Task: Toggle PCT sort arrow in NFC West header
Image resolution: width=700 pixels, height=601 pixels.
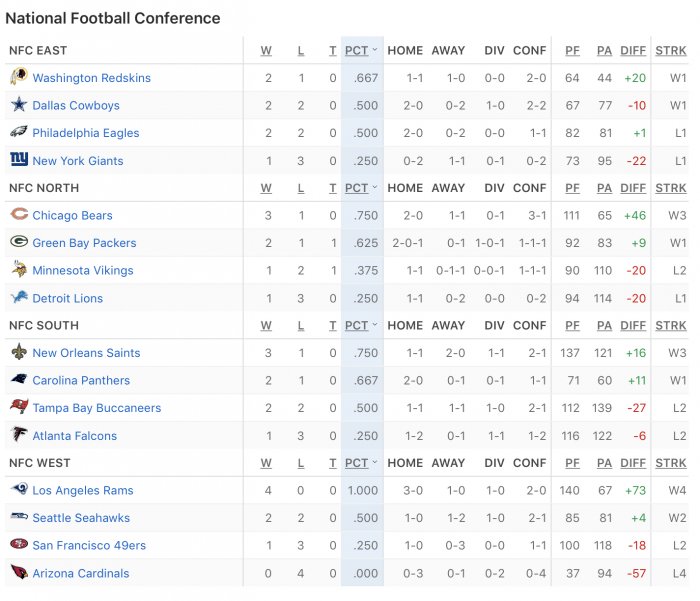Action: click(375, 462)
